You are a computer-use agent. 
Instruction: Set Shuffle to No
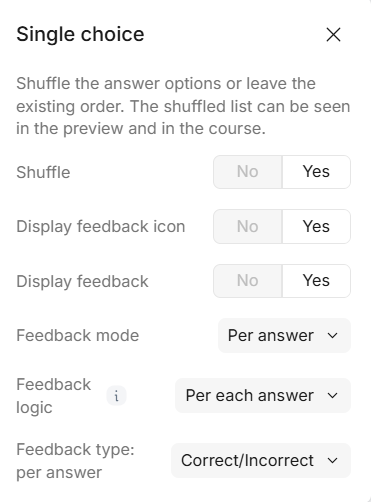click(x=248, y=172)
